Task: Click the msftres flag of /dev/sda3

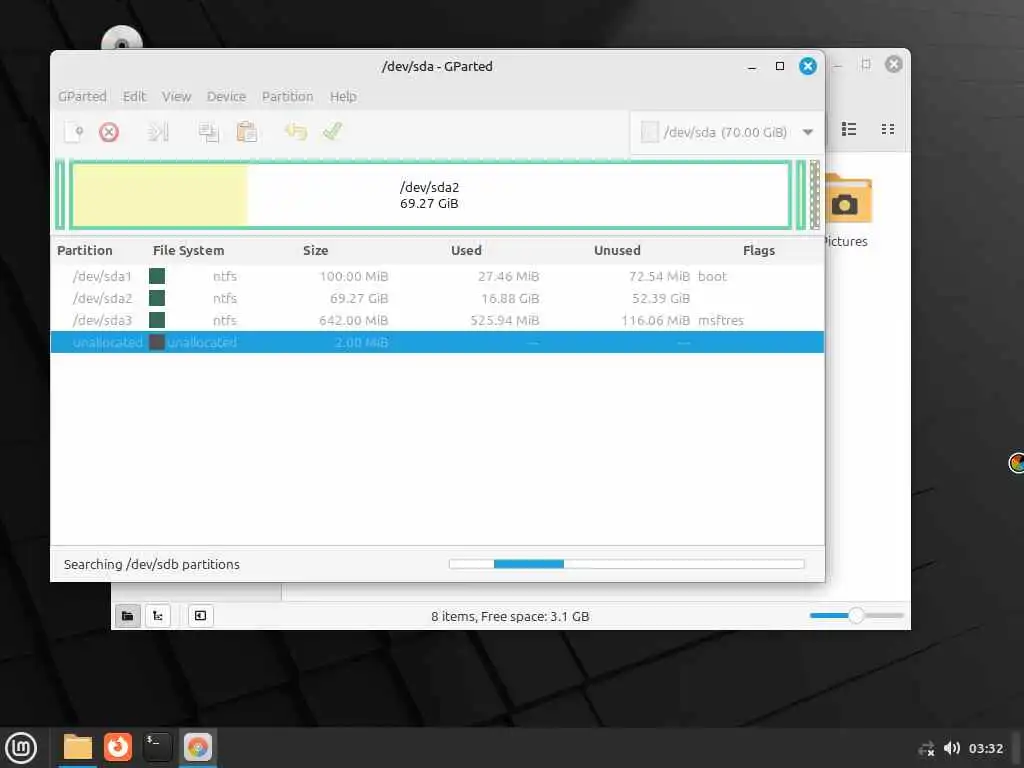Action: 721,320
